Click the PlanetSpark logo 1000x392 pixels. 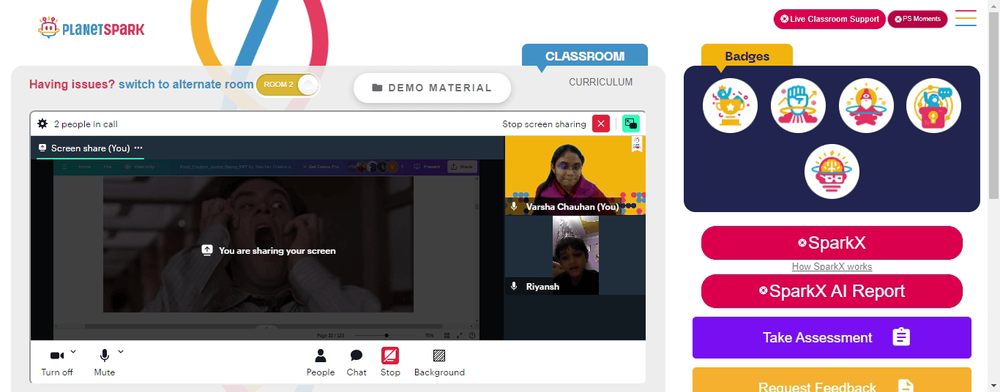pyautogui.click(x=91, y=28)
